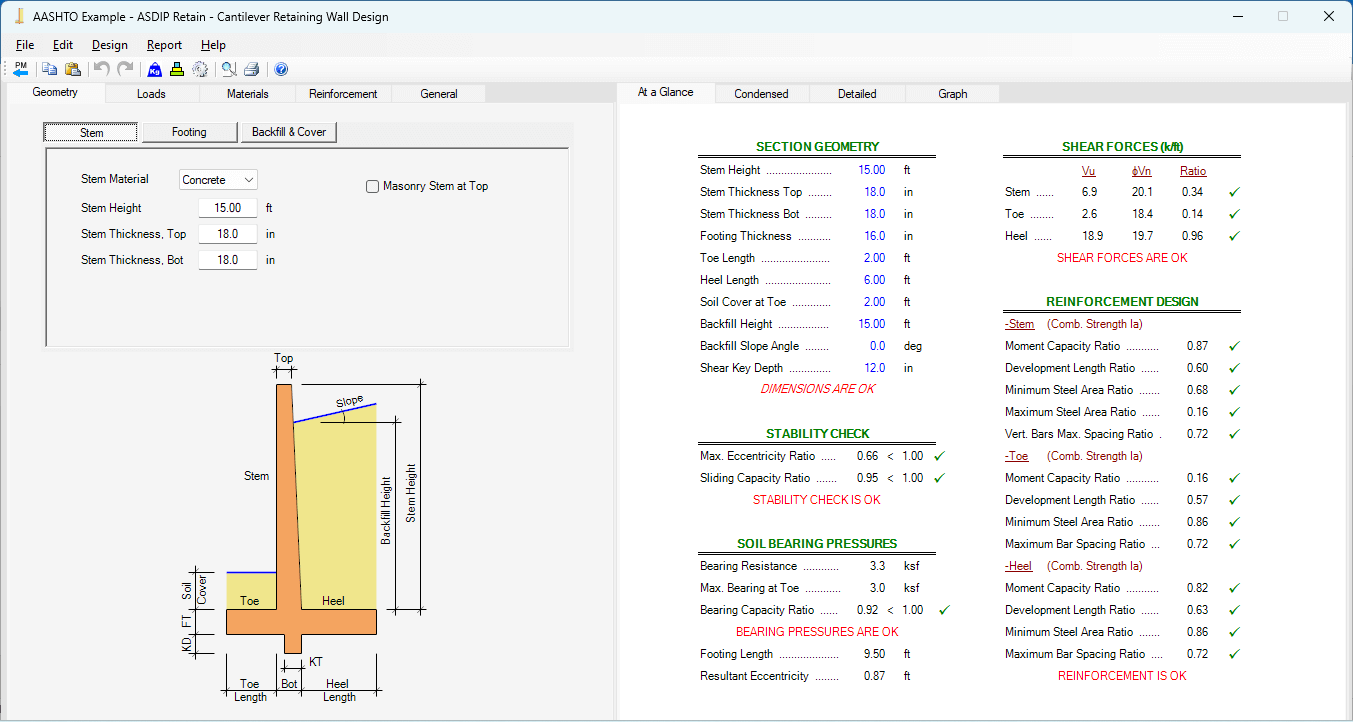
Task: Open the Design menu
Action: click(x=109, y=45)
